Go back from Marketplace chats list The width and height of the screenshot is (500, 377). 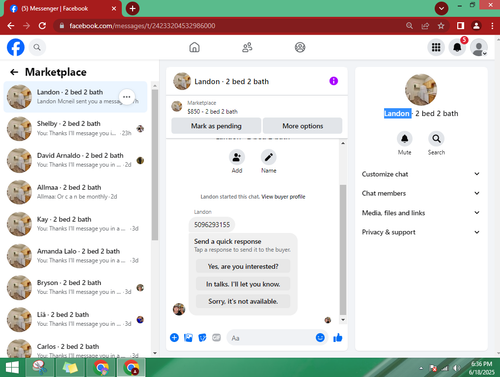pos(14,72)
